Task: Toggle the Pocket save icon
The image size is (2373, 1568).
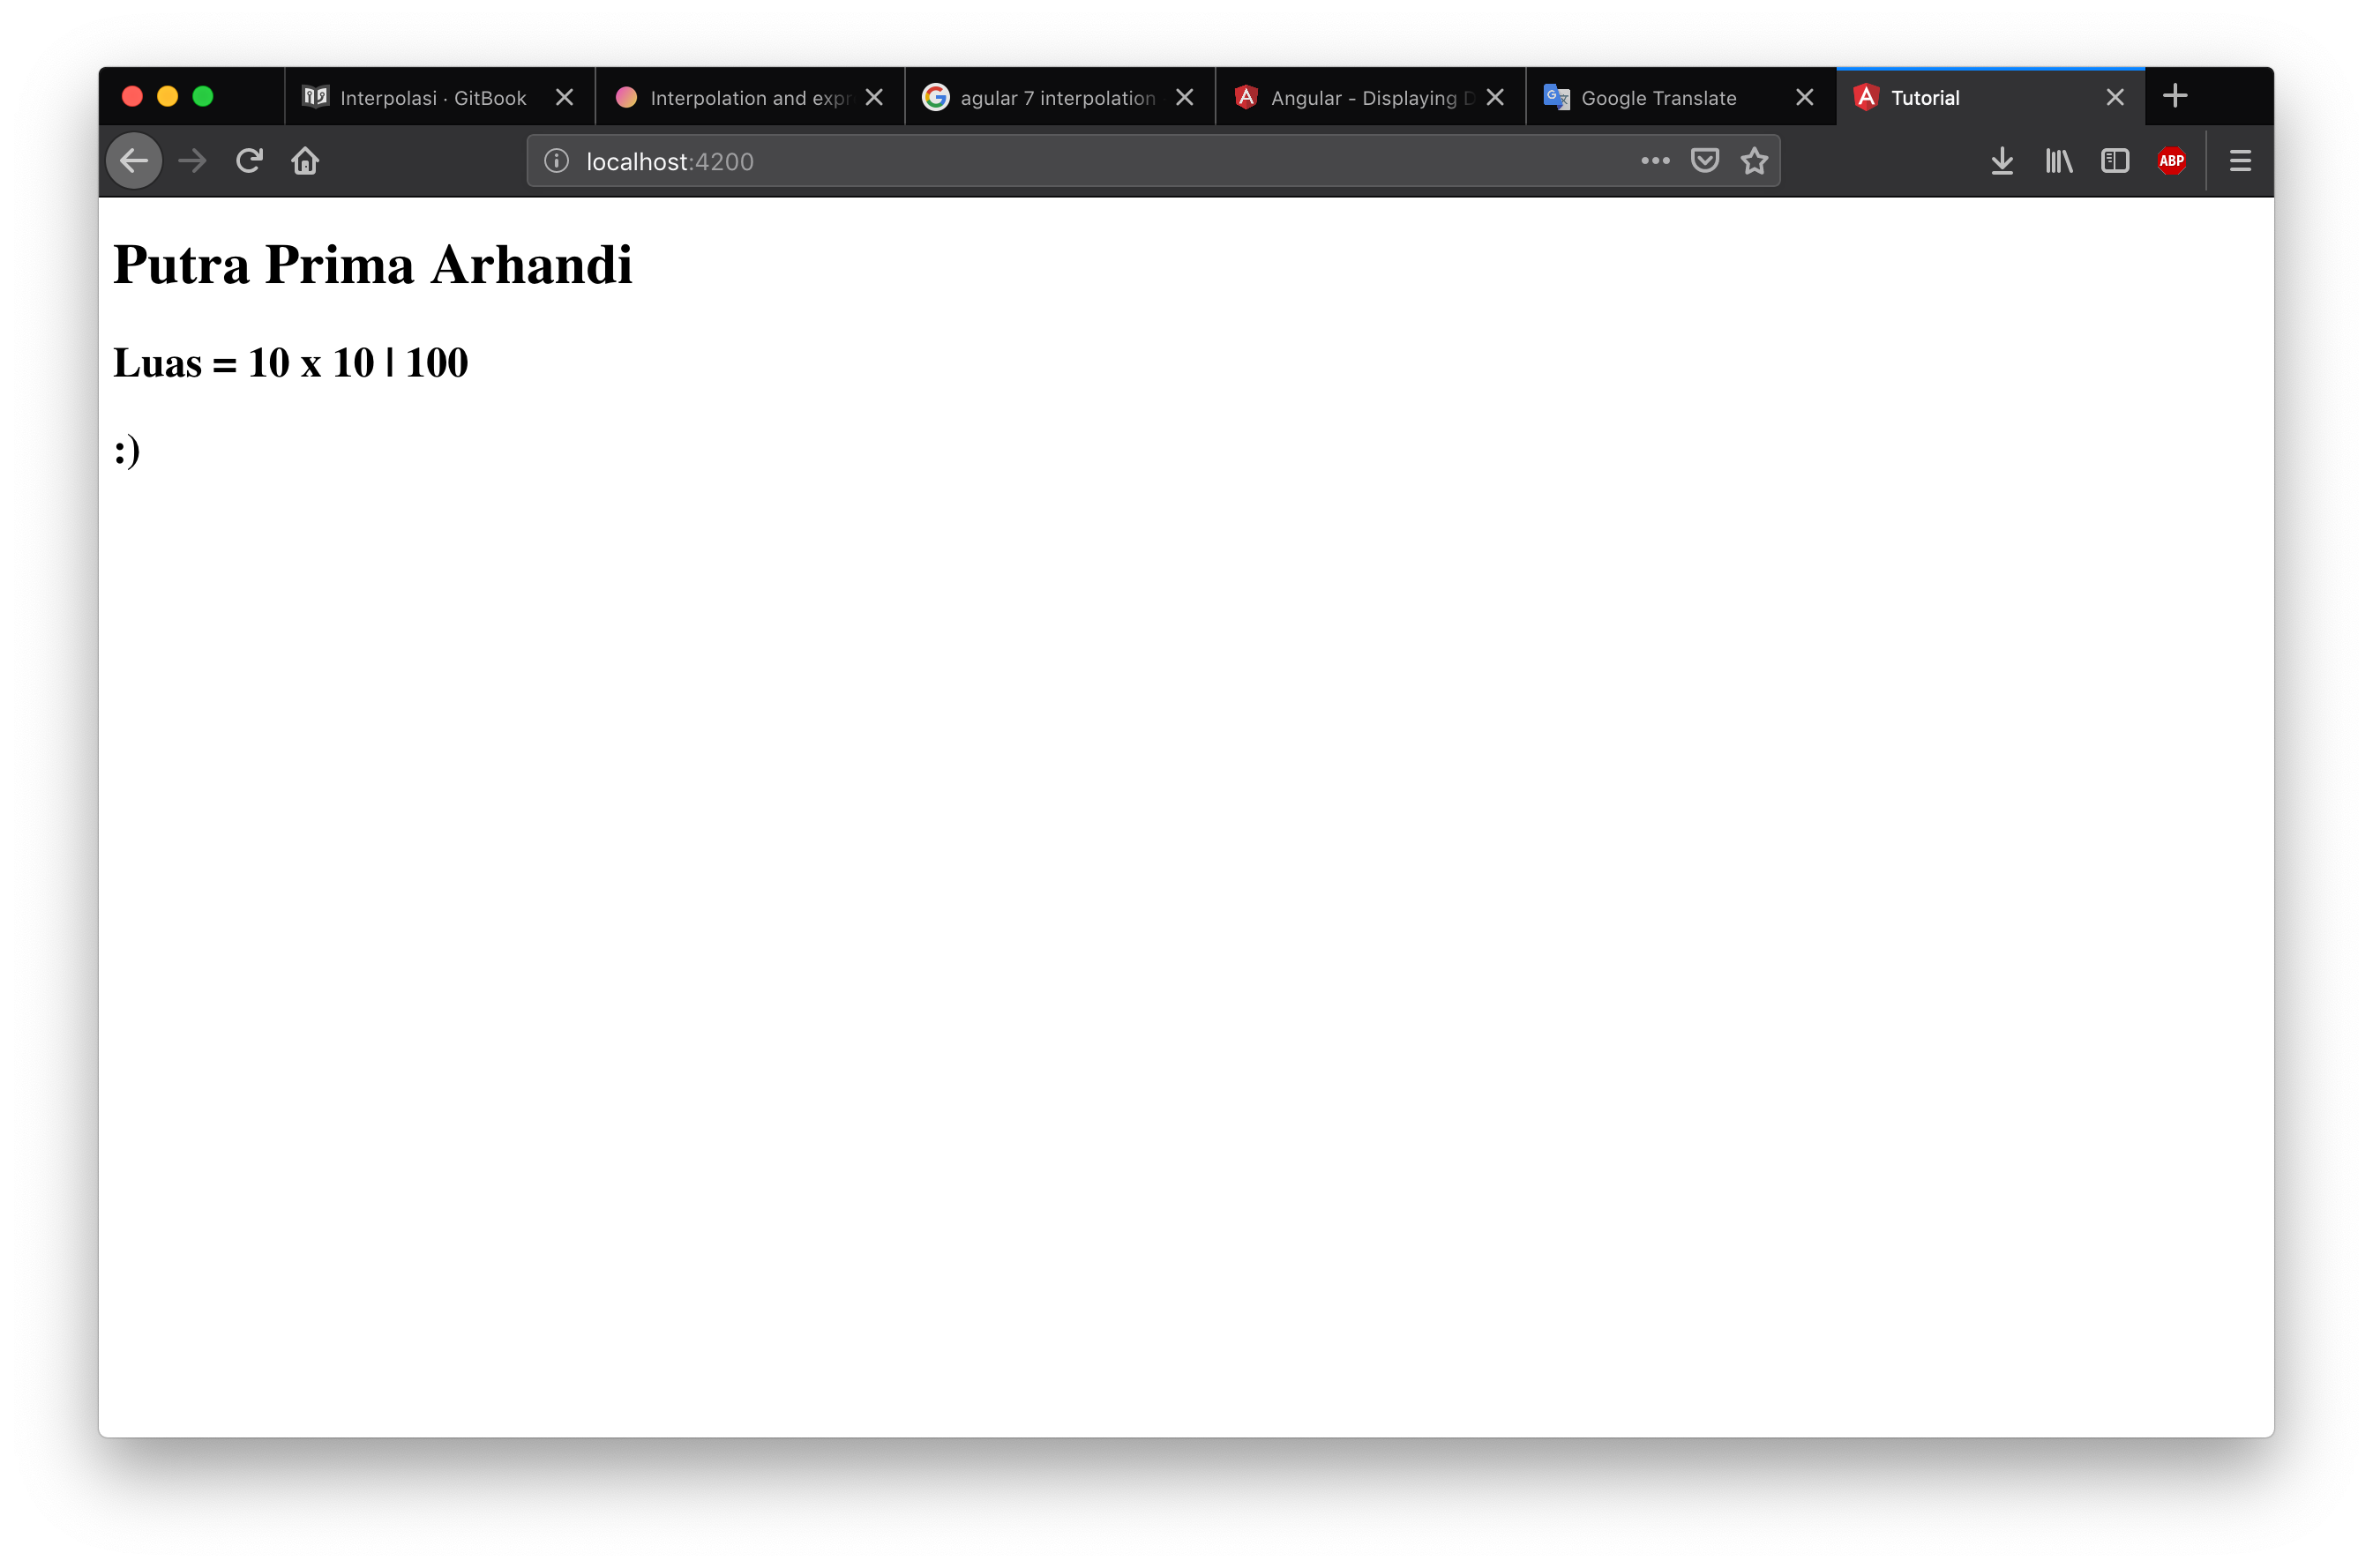Action: coord(1704,161)
